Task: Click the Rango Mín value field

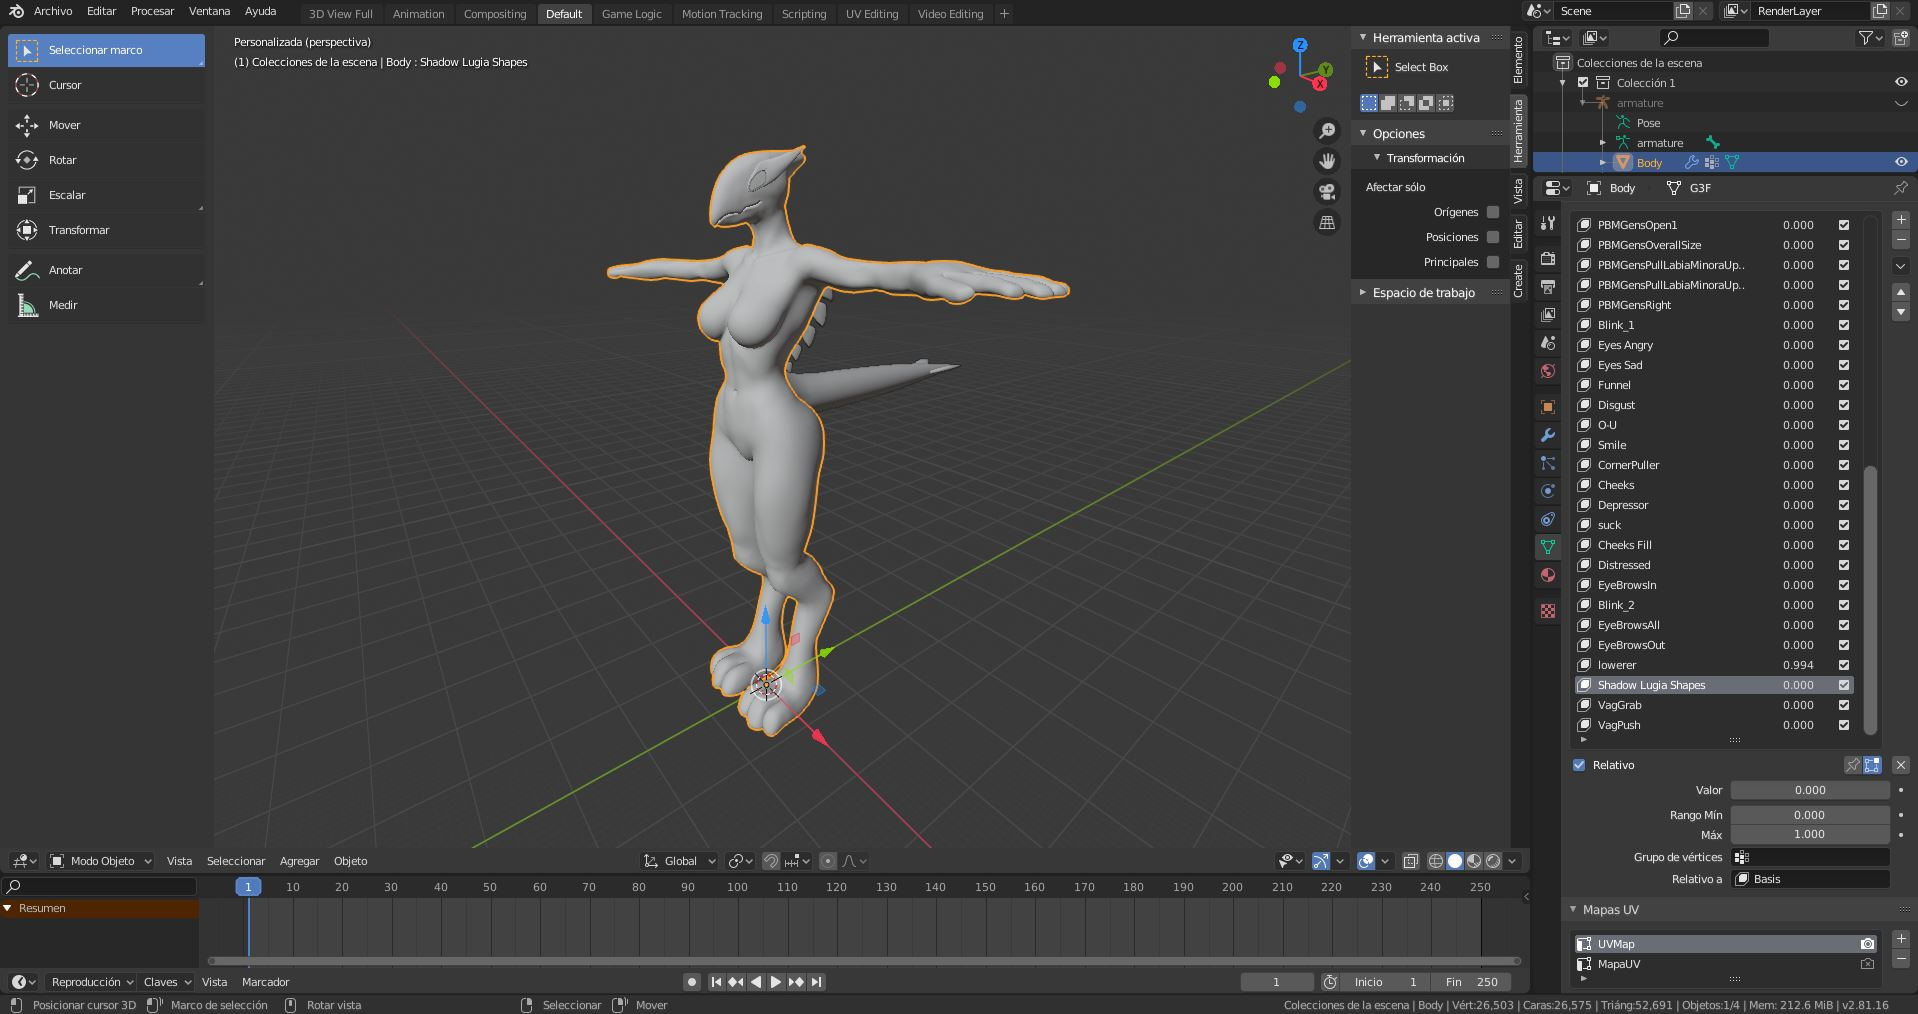Action: click(x=1810, y=815)
